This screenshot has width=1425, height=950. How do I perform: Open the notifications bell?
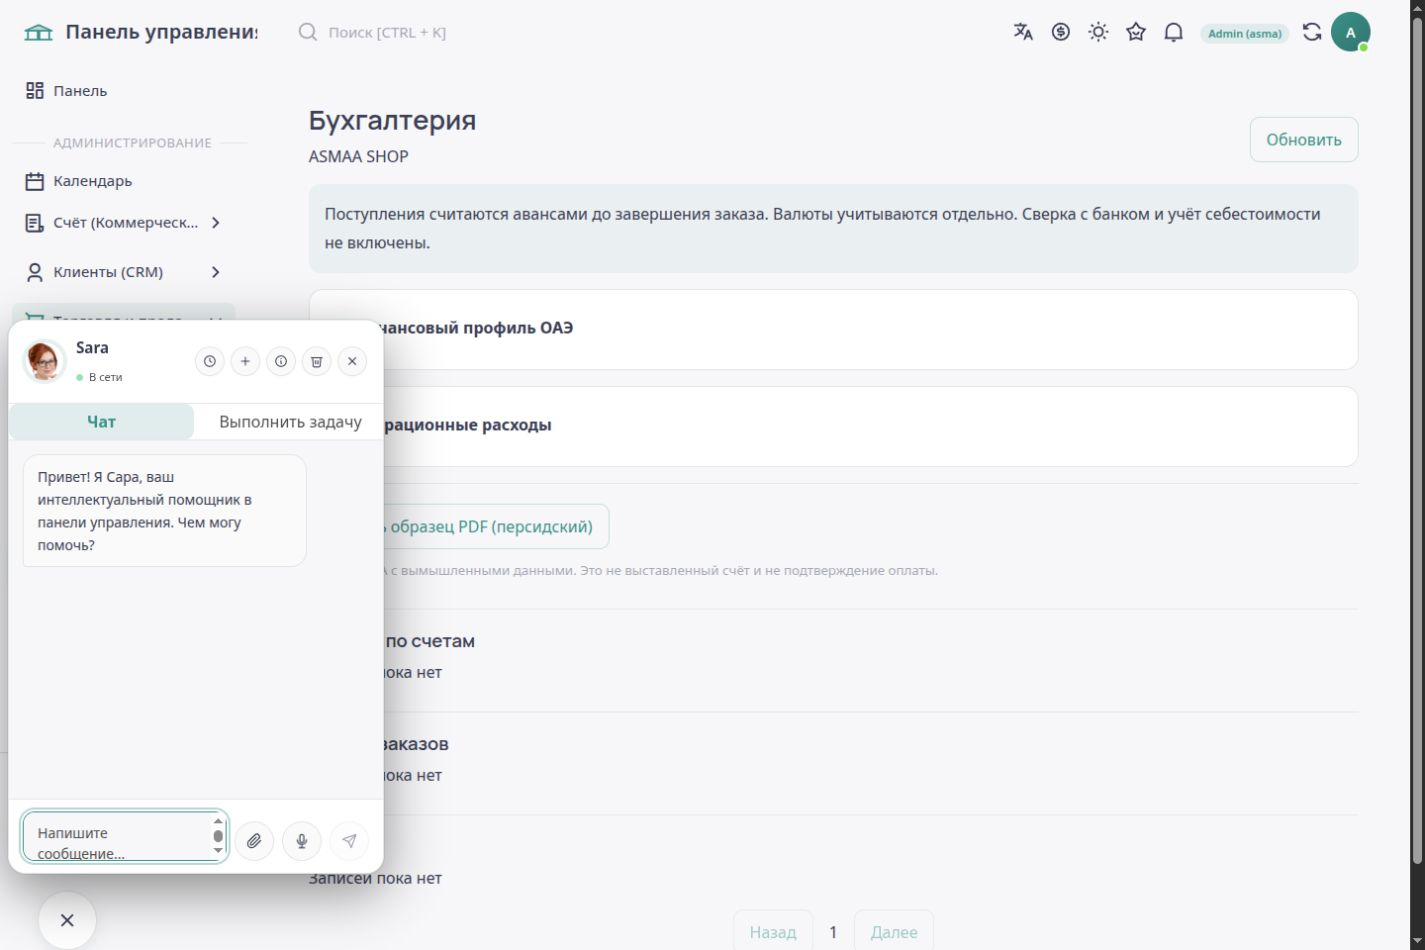click(x=1174, y=32)
